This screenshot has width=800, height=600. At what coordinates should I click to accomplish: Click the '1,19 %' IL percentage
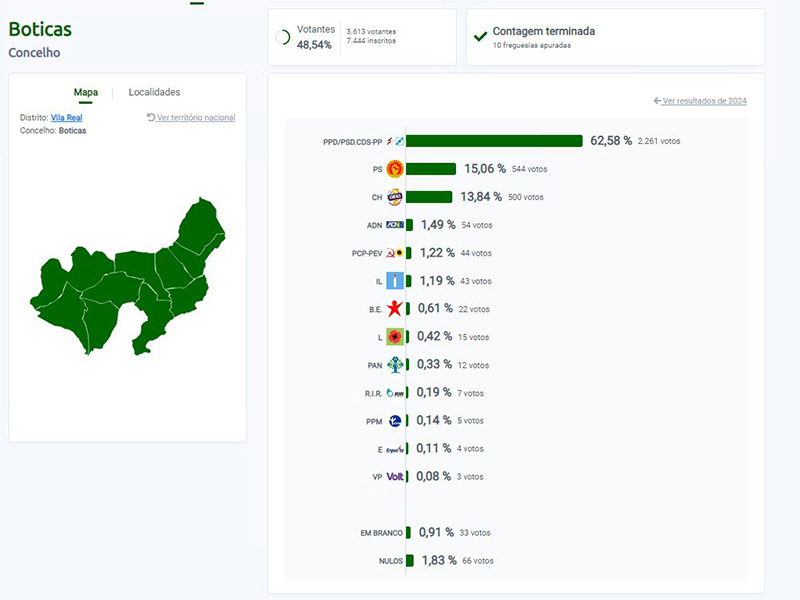[437, 281]
